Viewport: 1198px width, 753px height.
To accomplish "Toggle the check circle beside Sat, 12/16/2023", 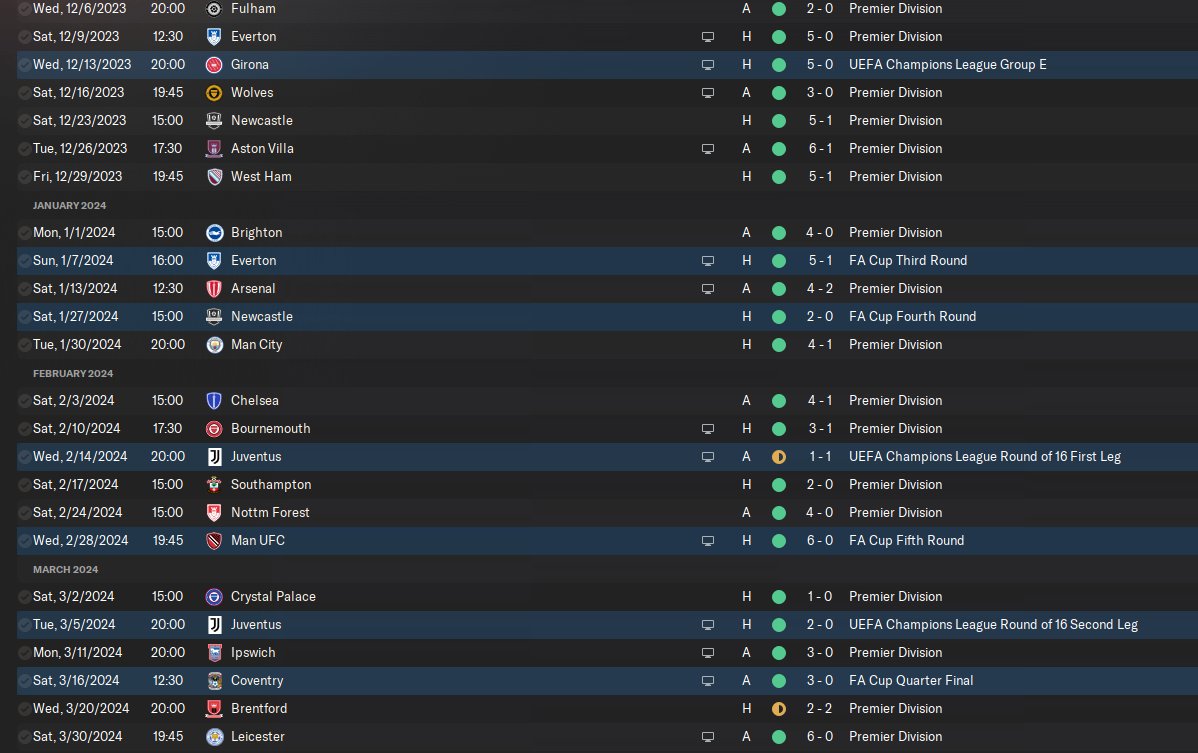I will 24,93.
